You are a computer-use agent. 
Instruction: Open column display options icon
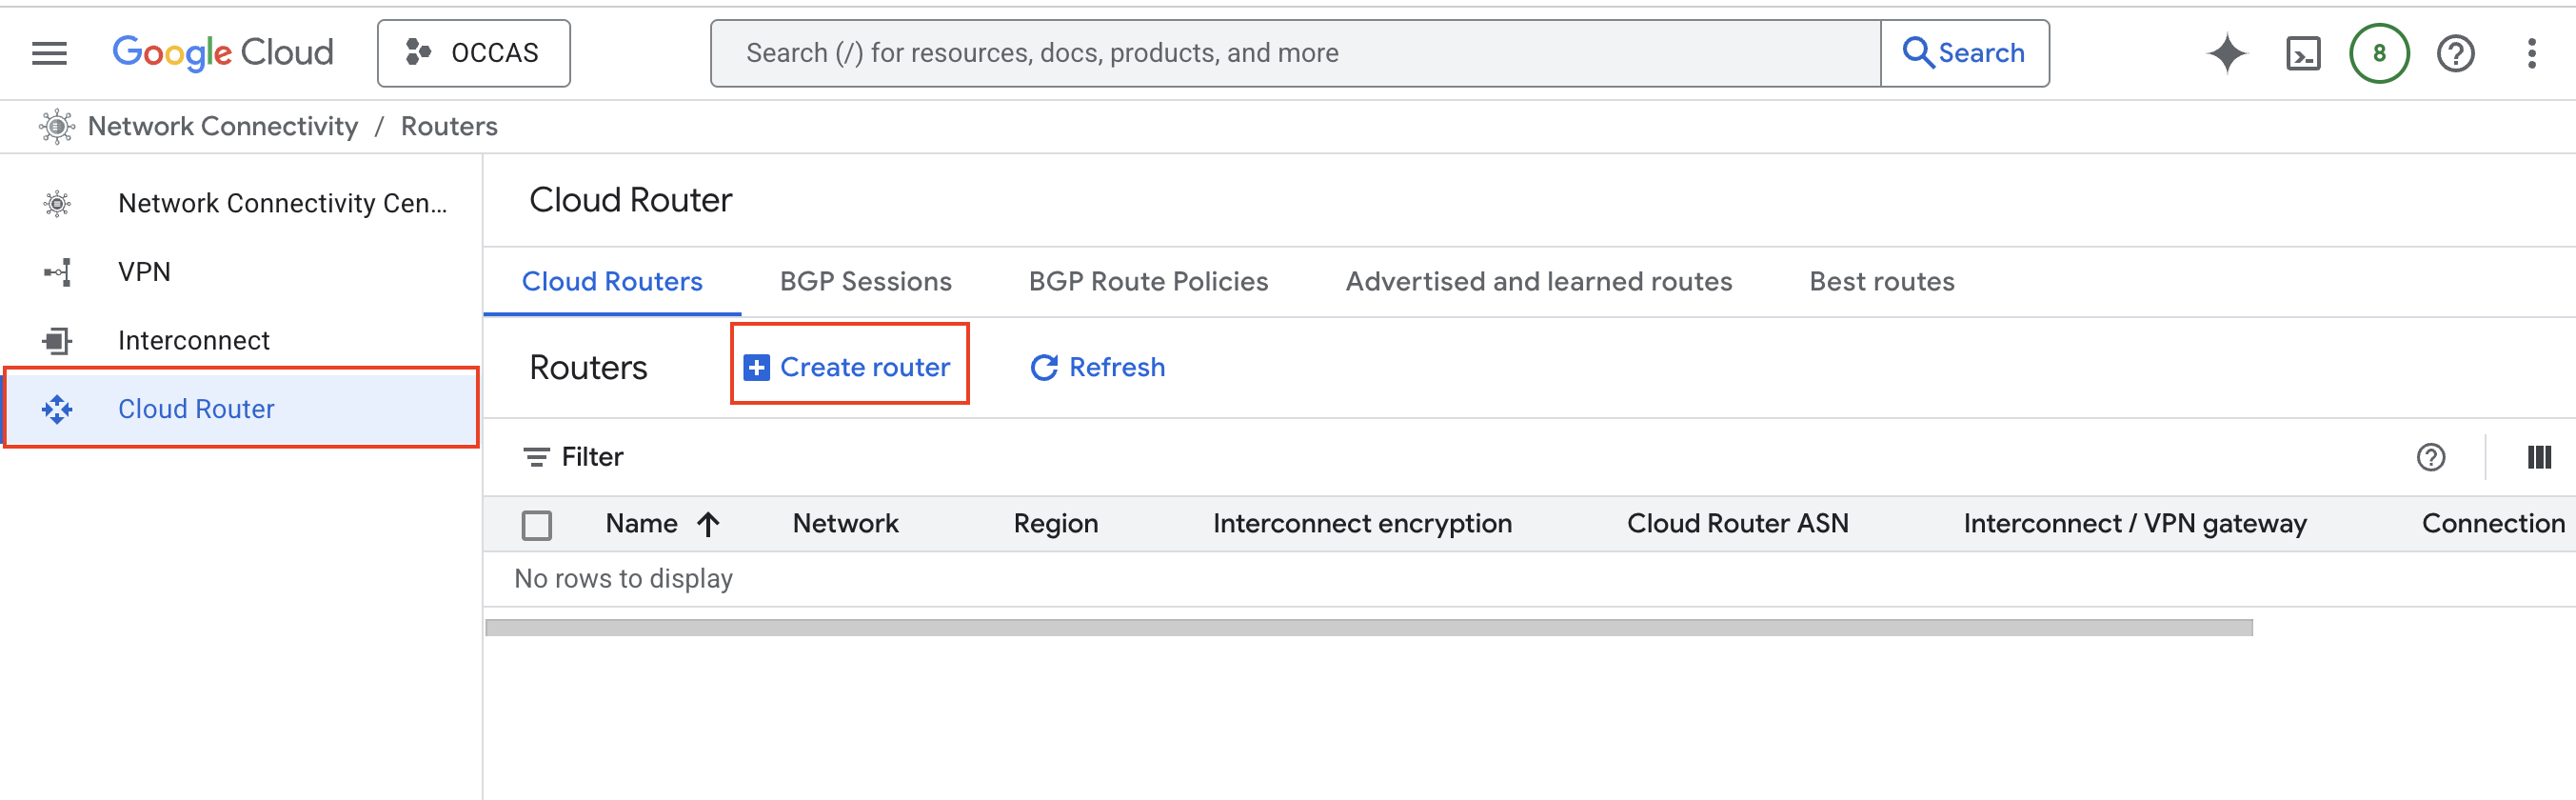click(2538, 457)
